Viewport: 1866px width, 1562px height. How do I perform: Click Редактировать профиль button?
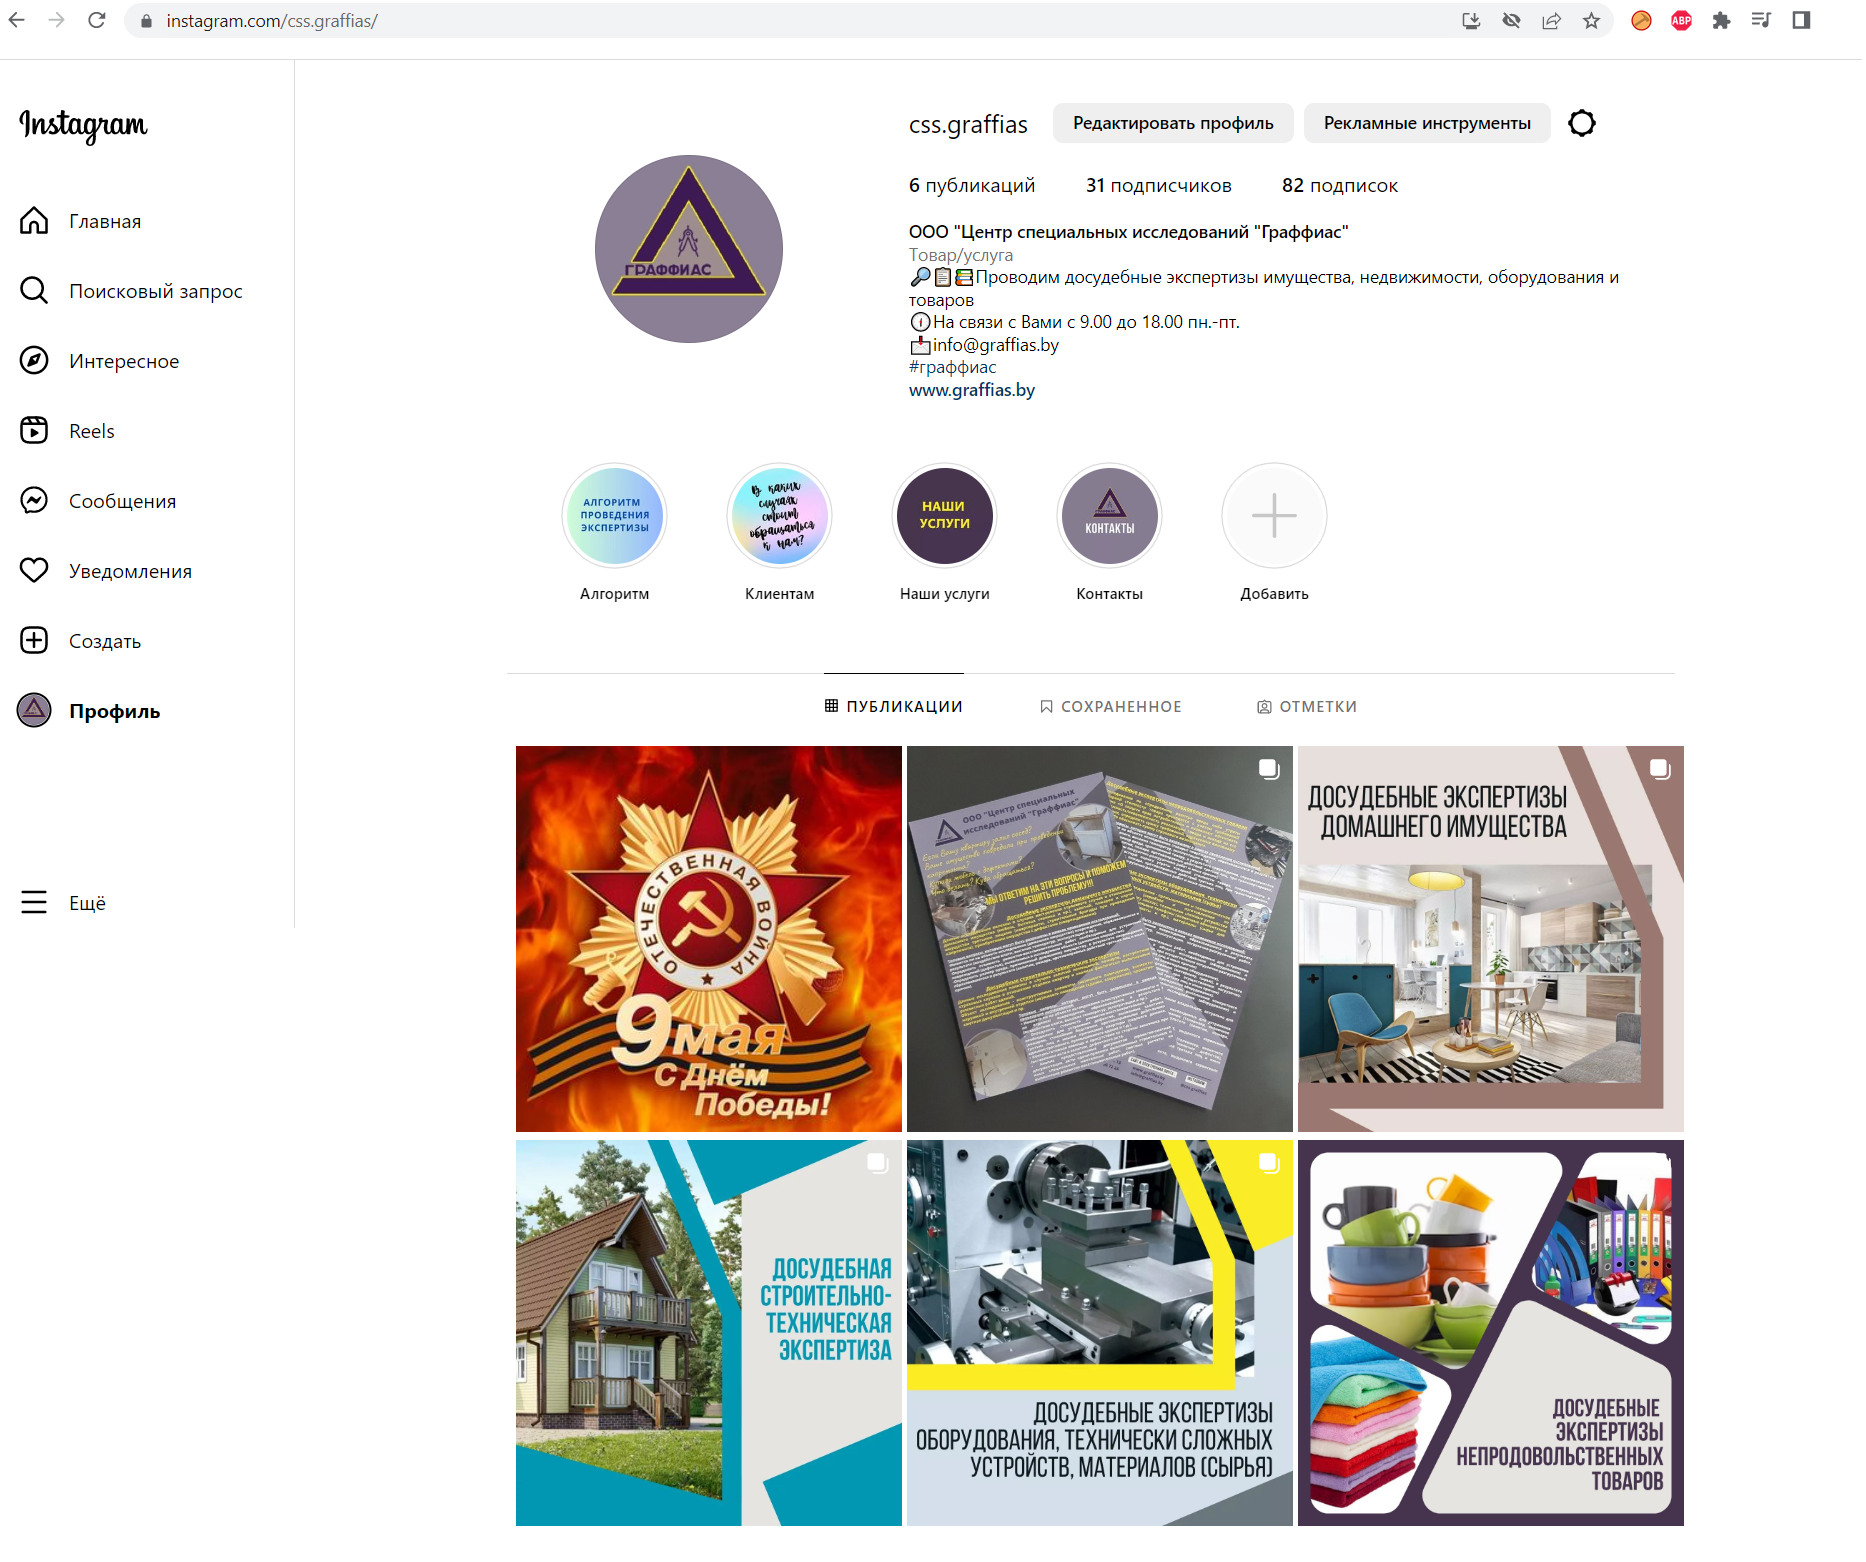coord(1173,123)
